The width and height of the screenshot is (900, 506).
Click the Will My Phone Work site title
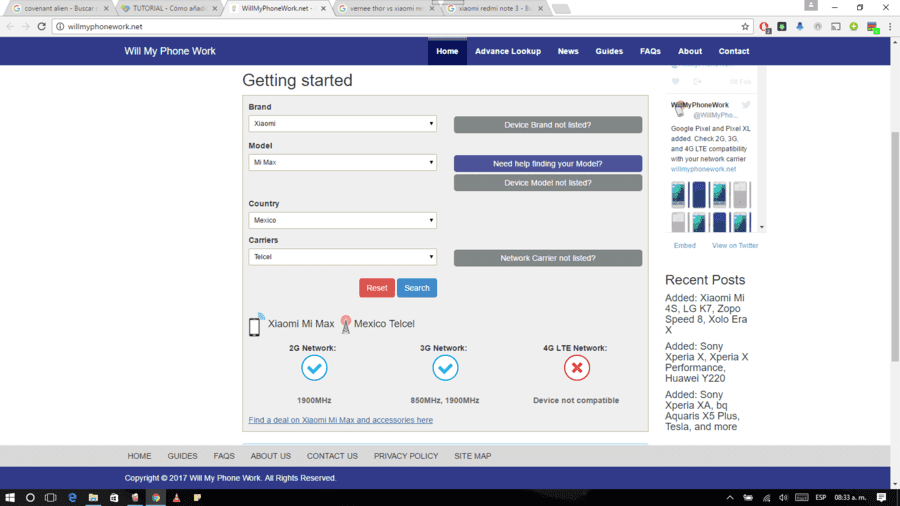click(x=170, y=51)
